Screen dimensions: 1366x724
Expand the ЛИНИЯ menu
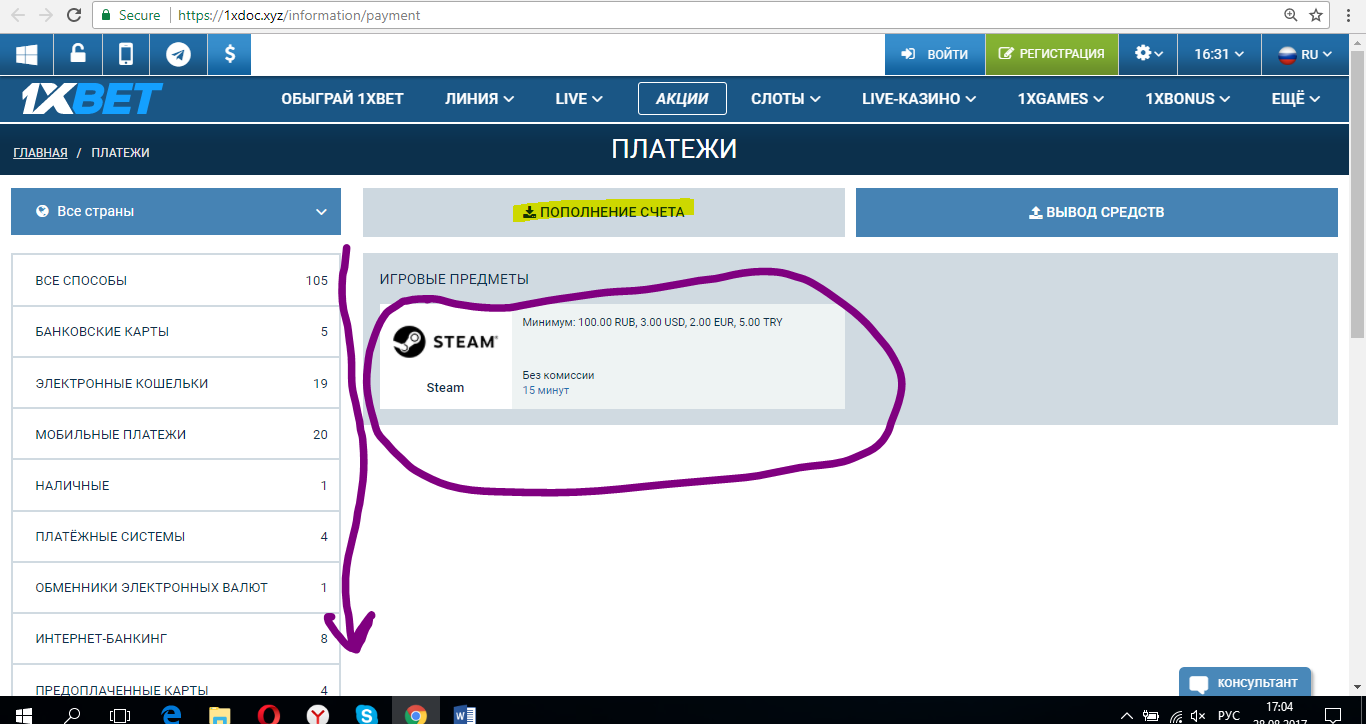[480, 98]
